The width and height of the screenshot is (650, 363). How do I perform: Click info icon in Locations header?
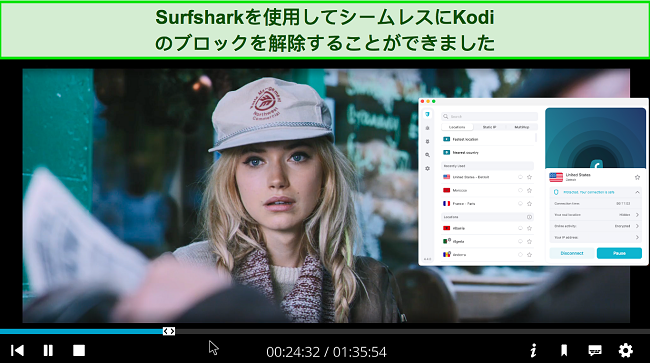(x=529, y=217)
